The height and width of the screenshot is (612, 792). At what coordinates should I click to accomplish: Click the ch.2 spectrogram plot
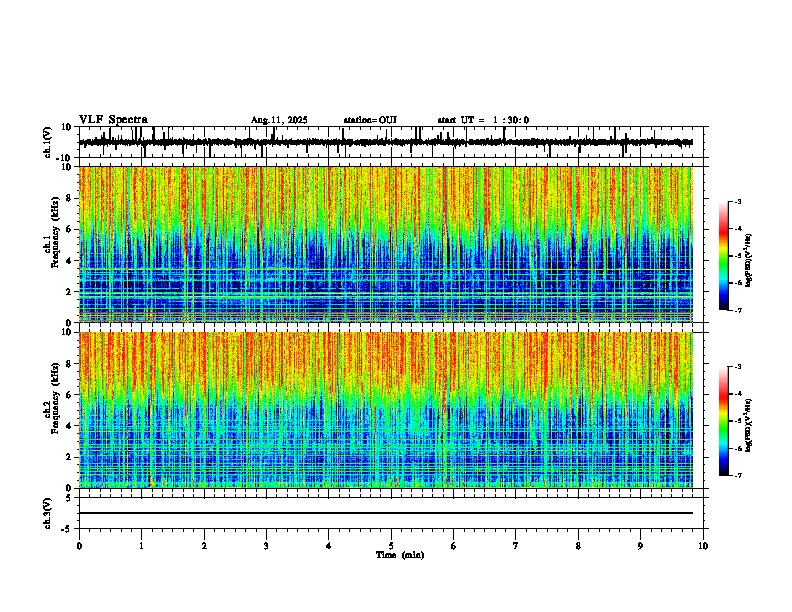(x=386, y=410)
